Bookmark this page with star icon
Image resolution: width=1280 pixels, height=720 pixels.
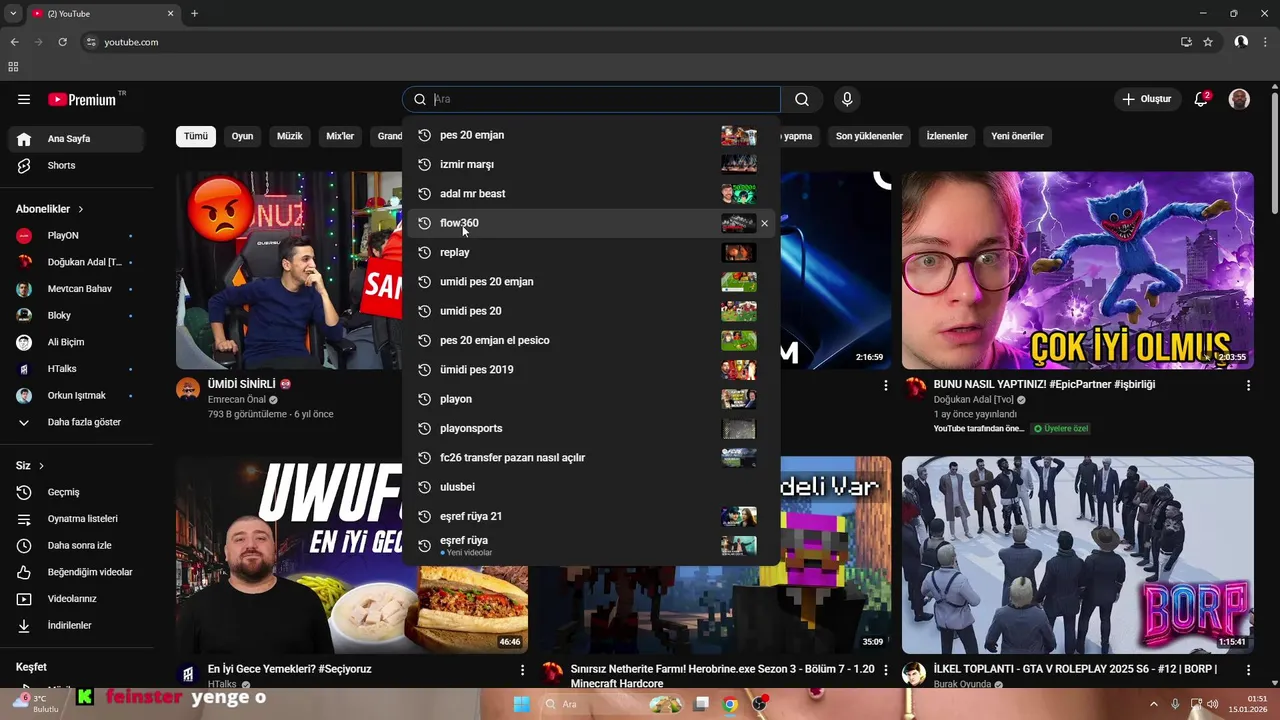point(1208,42)
